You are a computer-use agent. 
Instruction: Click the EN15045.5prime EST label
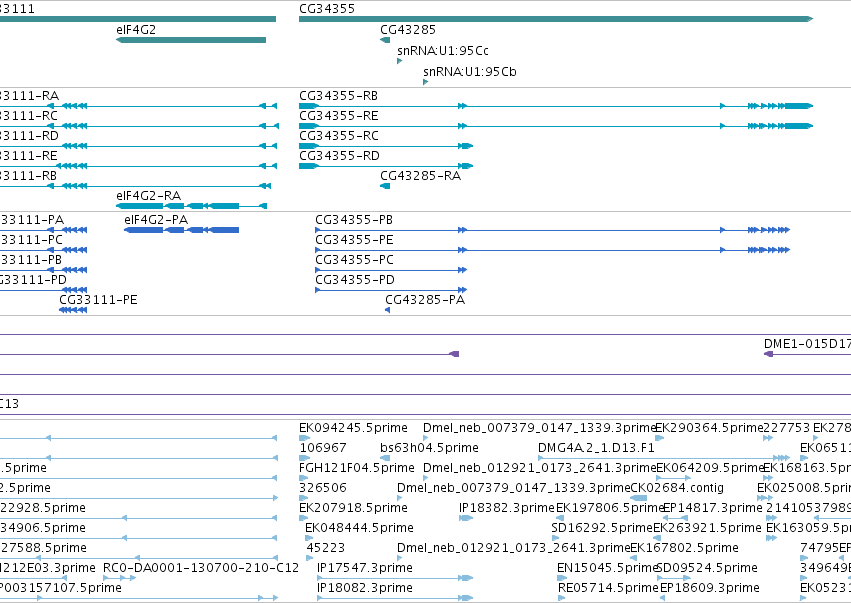pyautogui.click(x=607, y=568)
